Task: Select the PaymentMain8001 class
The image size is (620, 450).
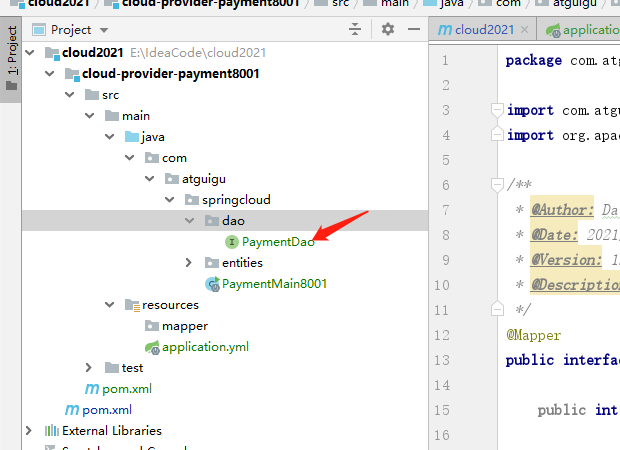Action: [x=274, y=284]
